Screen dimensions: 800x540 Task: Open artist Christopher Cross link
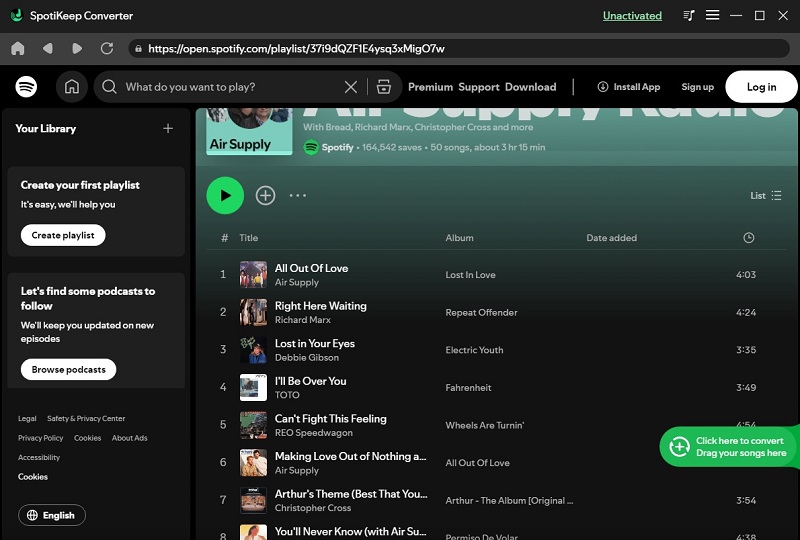coord(313,508)
